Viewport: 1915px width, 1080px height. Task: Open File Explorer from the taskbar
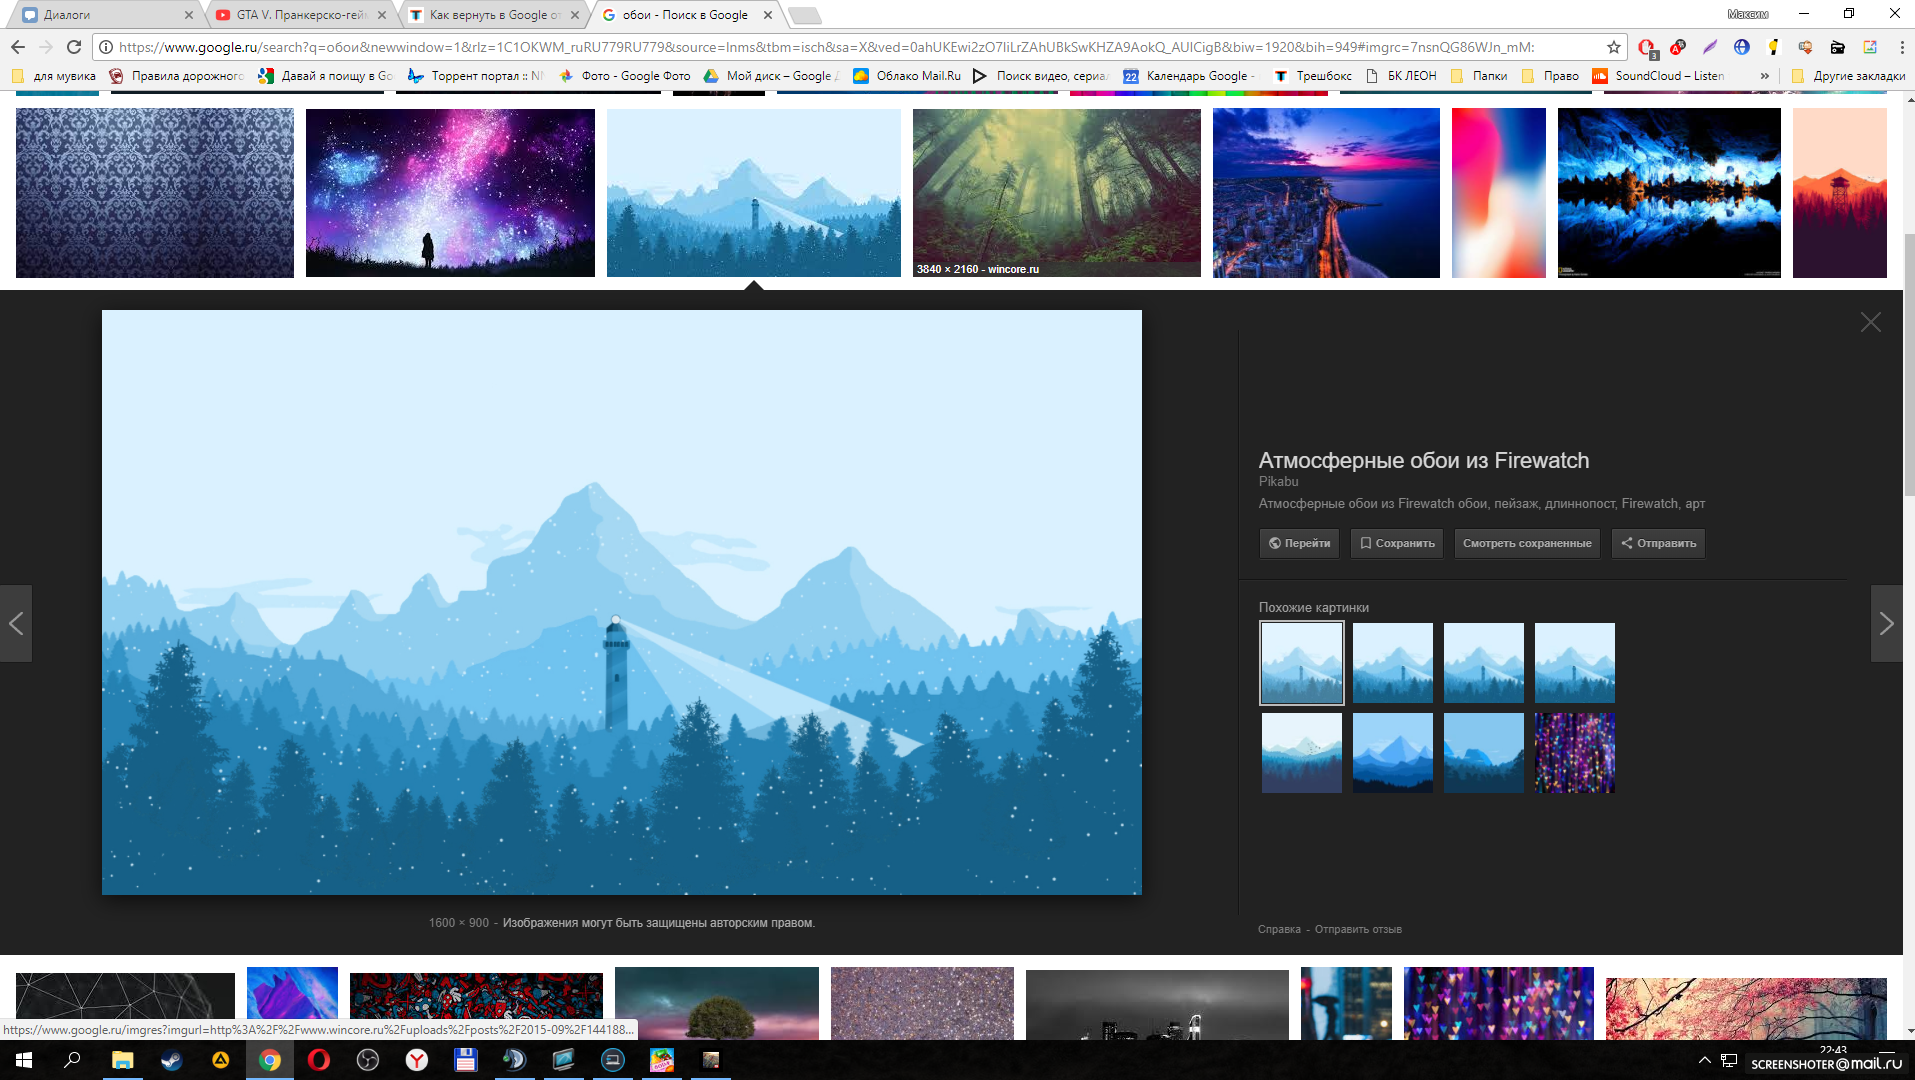pyautogui.click(x=122, y=1060)
